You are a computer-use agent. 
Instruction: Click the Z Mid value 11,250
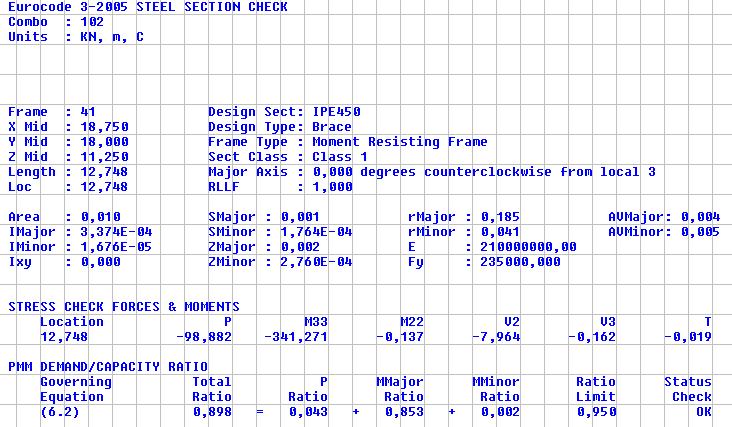(x=105, y=157)
